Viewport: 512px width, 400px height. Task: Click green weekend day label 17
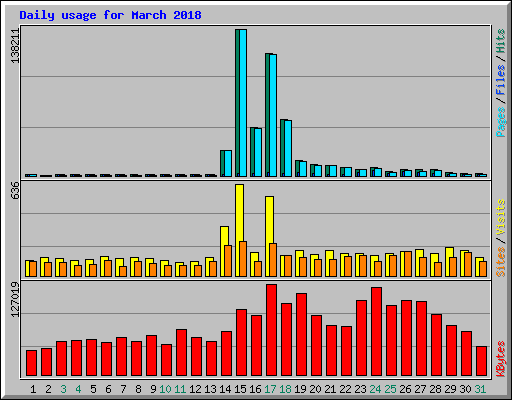point(270,389)
